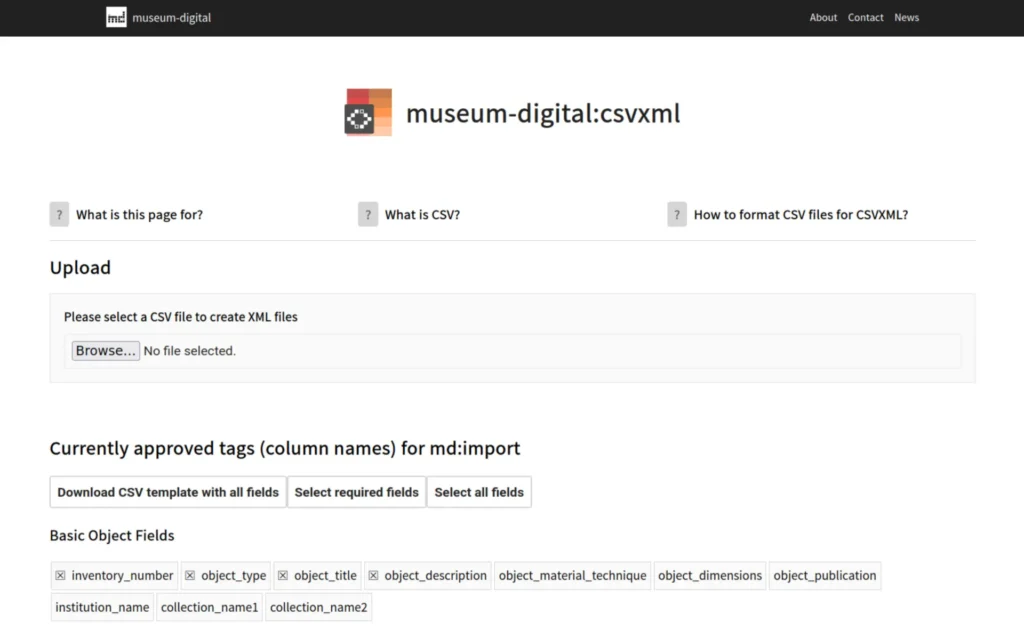The height and width of the screenshot is (631, 1024).
Task: Expand 'What is this page for?' help
Action: 139,214
